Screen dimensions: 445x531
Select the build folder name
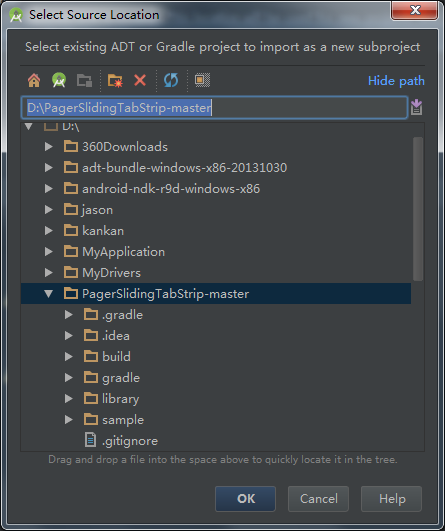pos(116,357)
